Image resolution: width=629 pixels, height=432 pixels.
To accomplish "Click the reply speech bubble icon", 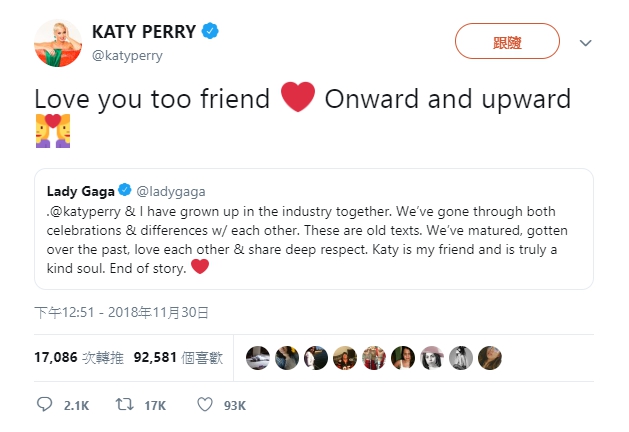I will pos(44,405).
